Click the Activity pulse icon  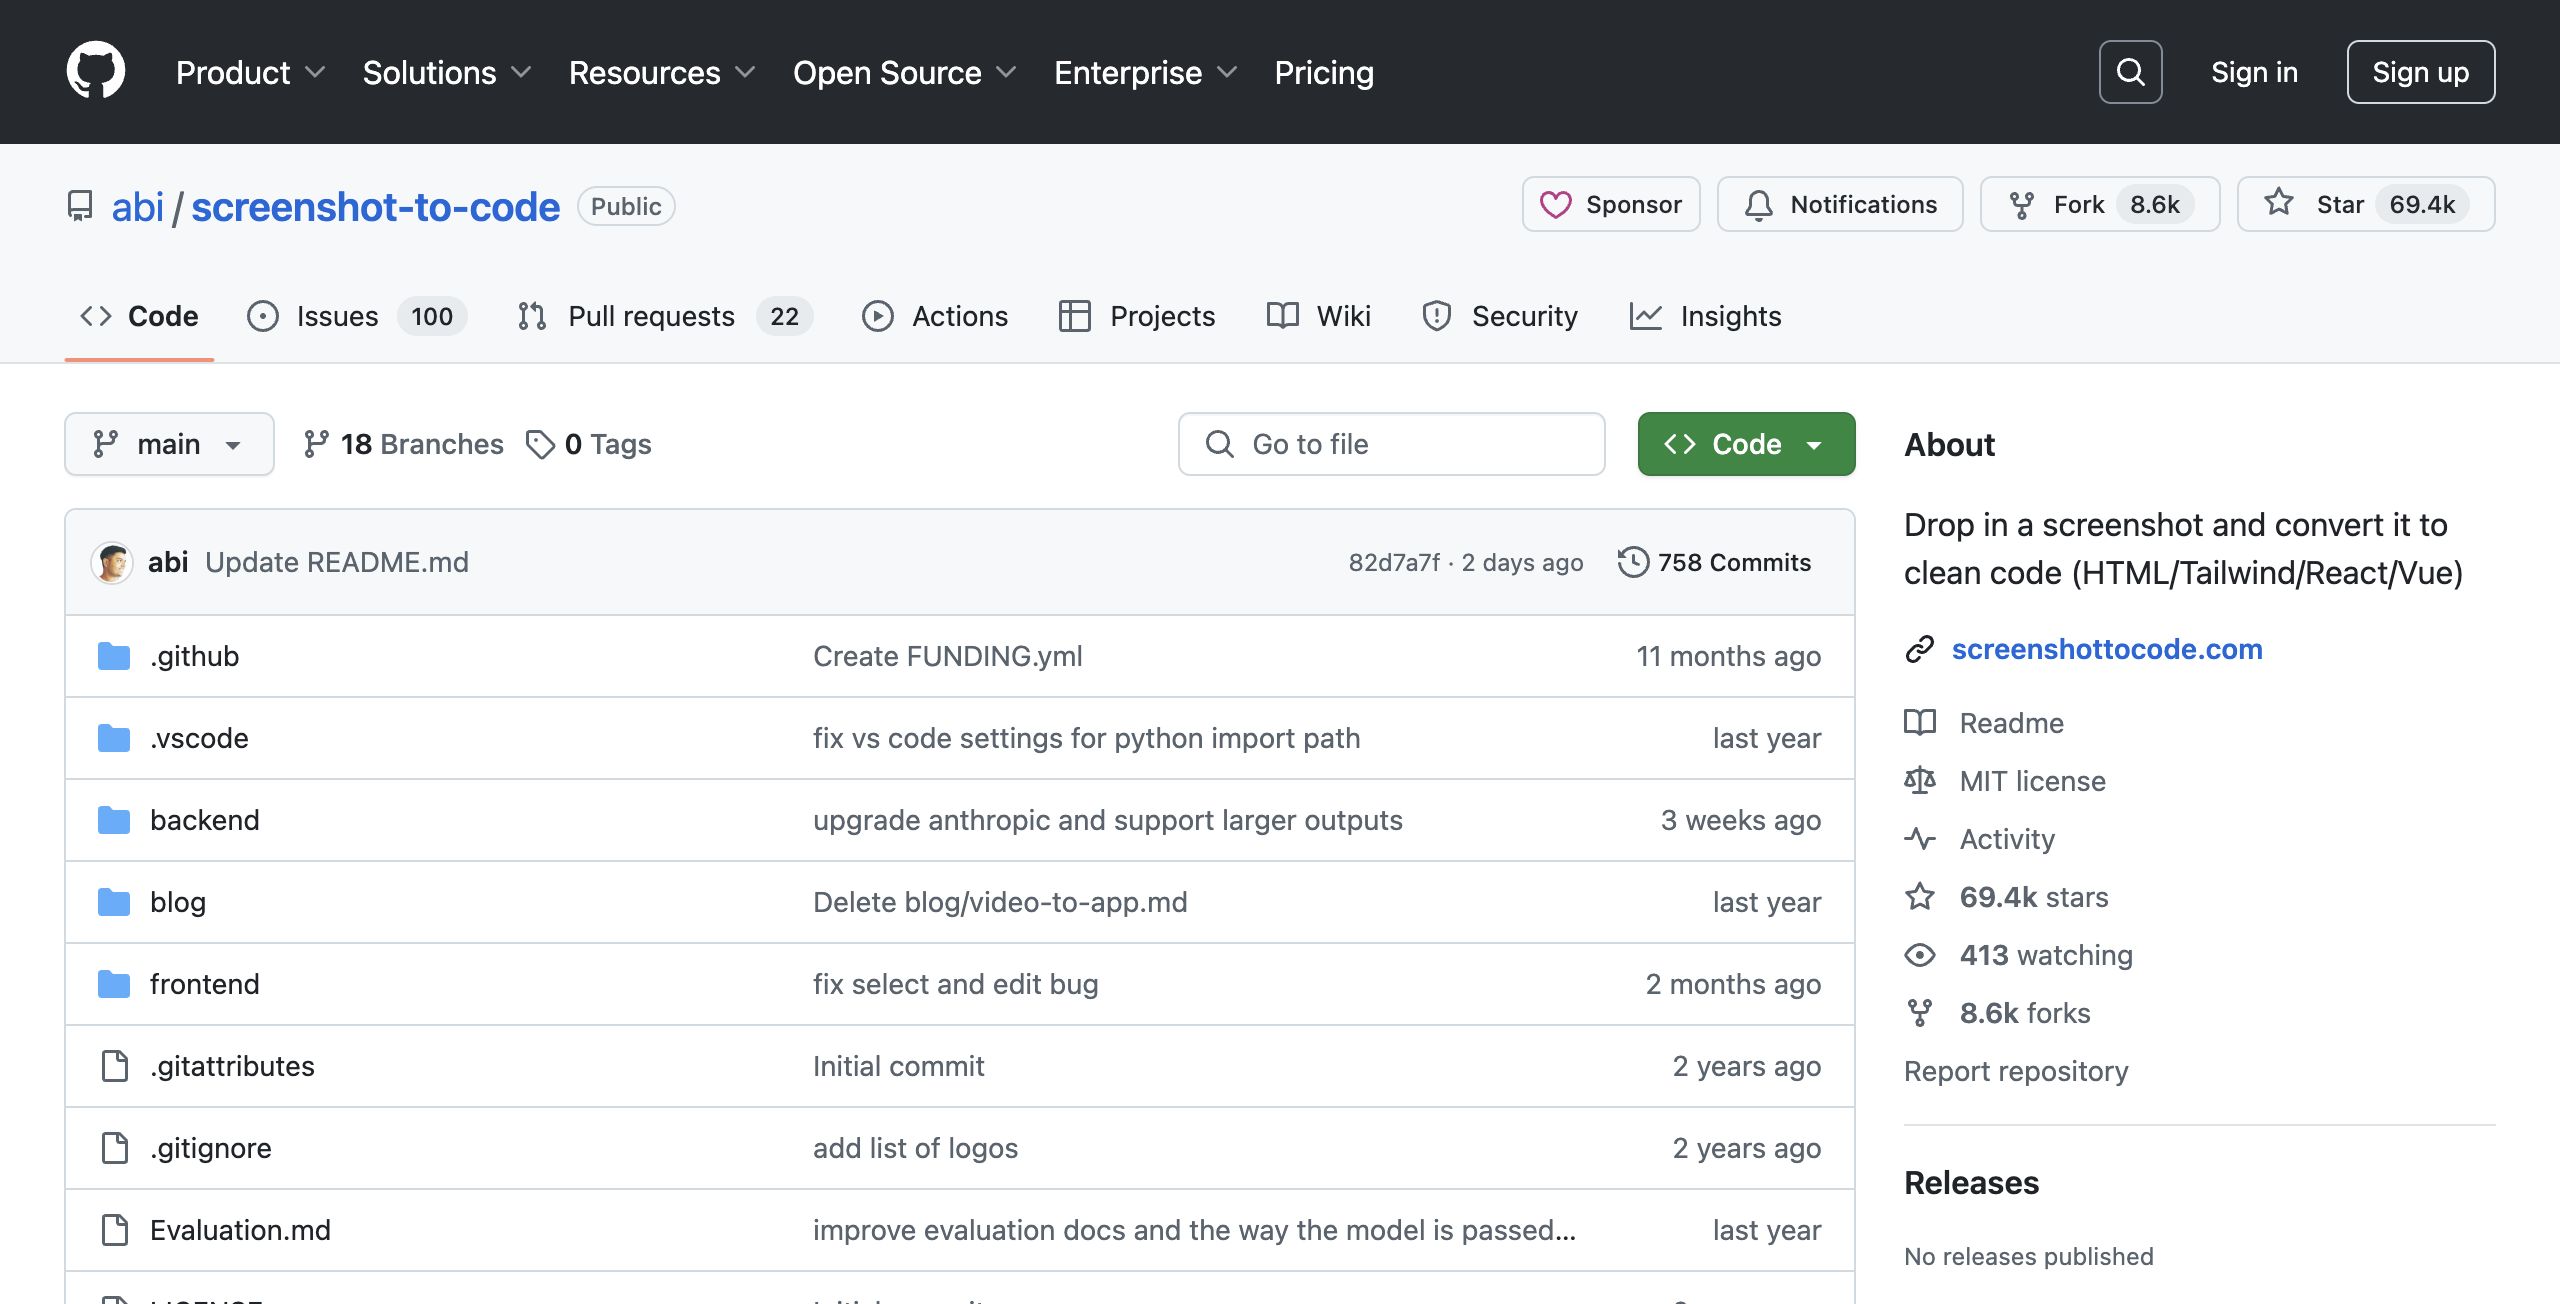point(1919,838)
